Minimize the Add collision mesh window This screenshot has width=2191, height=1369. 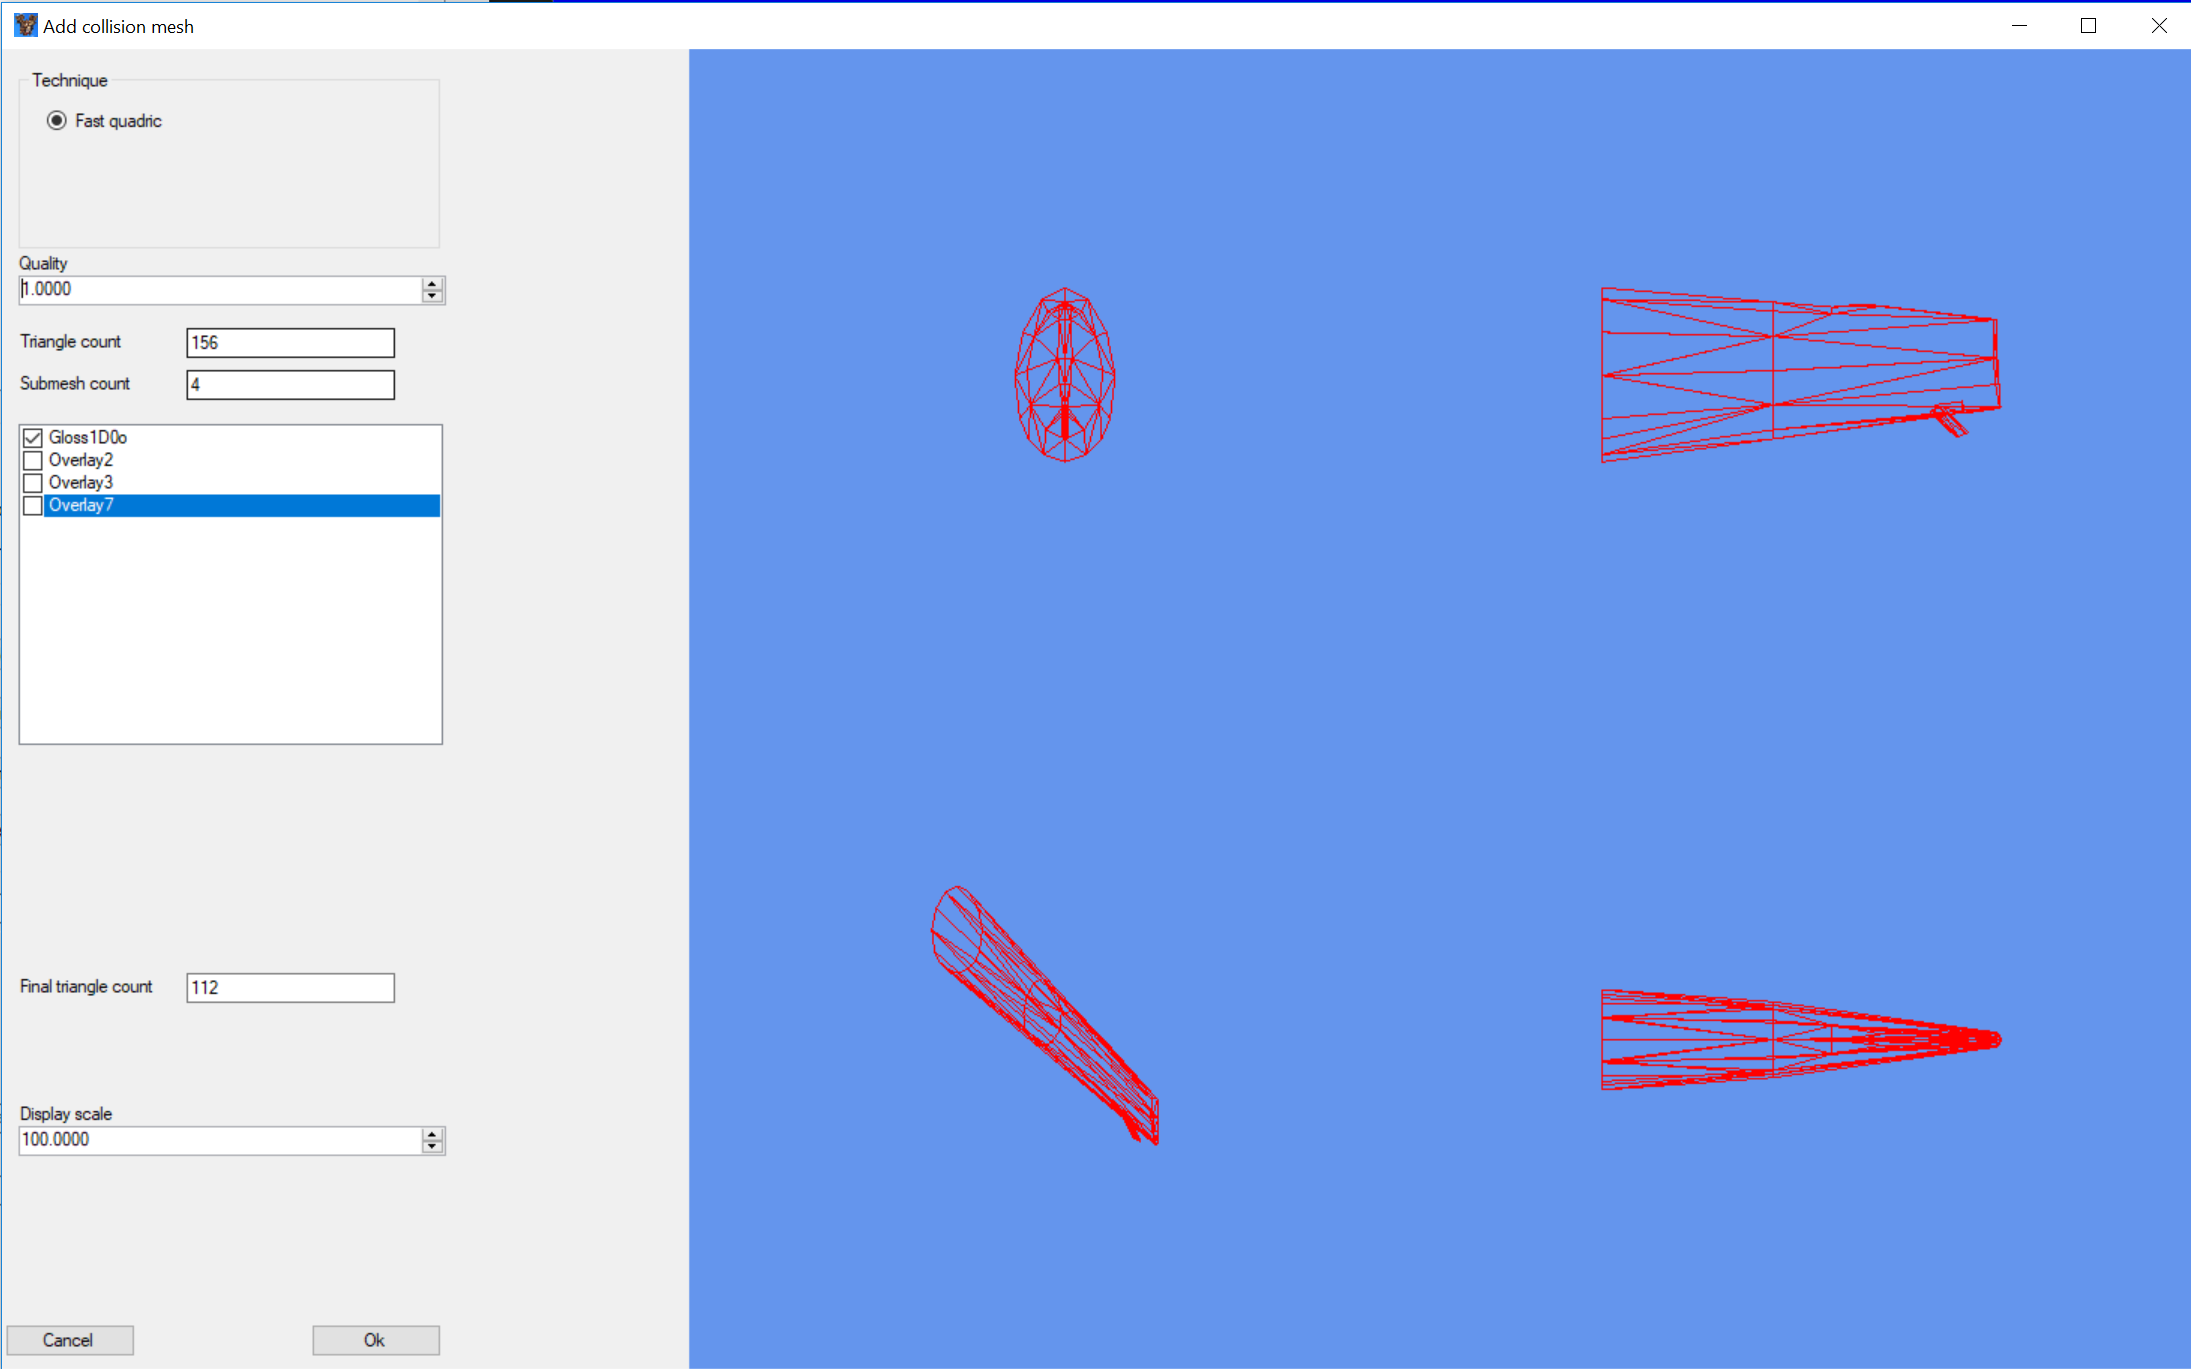(x=2019, y=26)
